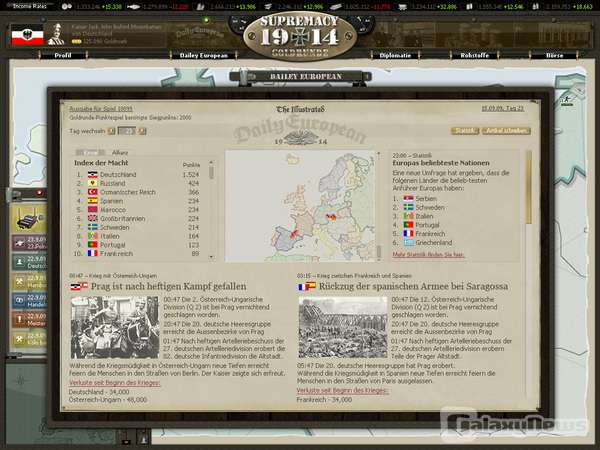Viewport: 600px width, 450px height.
Task: Switch to the Allianz ranking tab
Action: point(120,152)
